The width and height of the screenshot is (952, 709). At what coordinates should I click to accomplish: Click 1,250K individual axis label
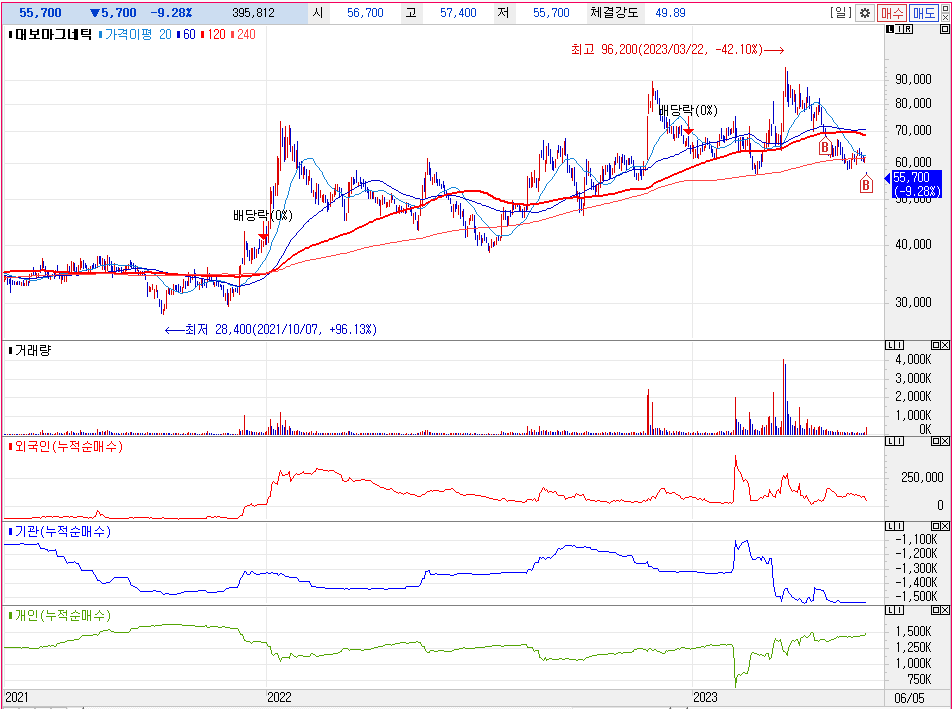point(913,647)
